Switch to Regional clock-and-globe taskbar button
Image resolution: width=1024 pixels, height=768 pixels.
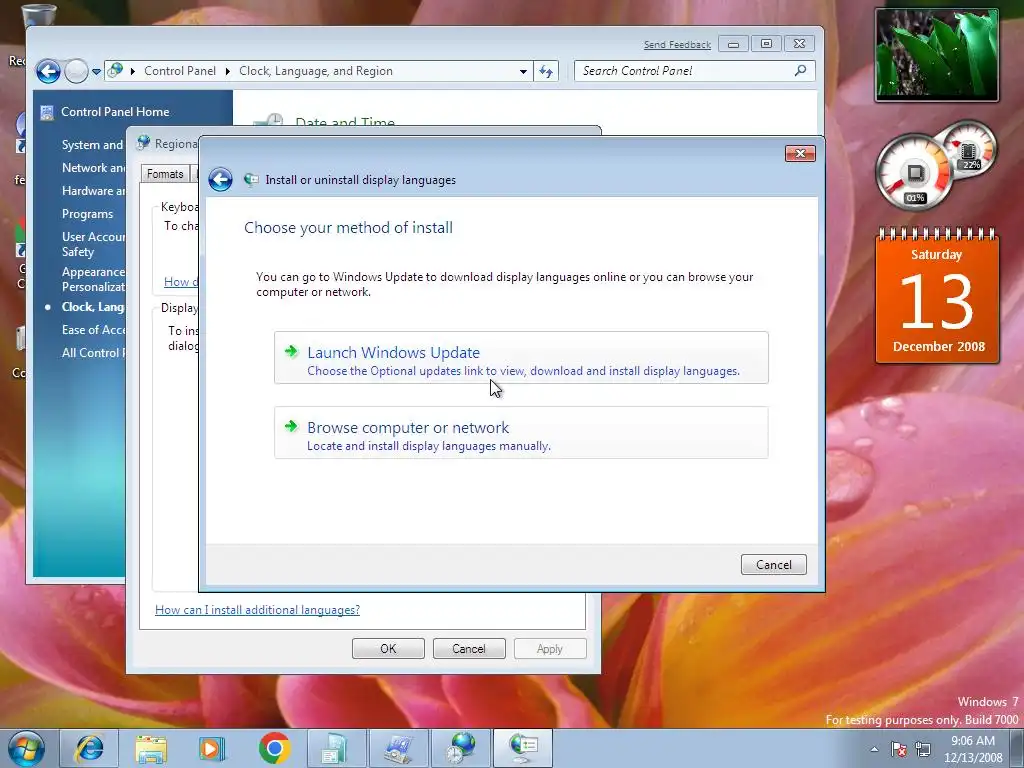click(460, 748)
